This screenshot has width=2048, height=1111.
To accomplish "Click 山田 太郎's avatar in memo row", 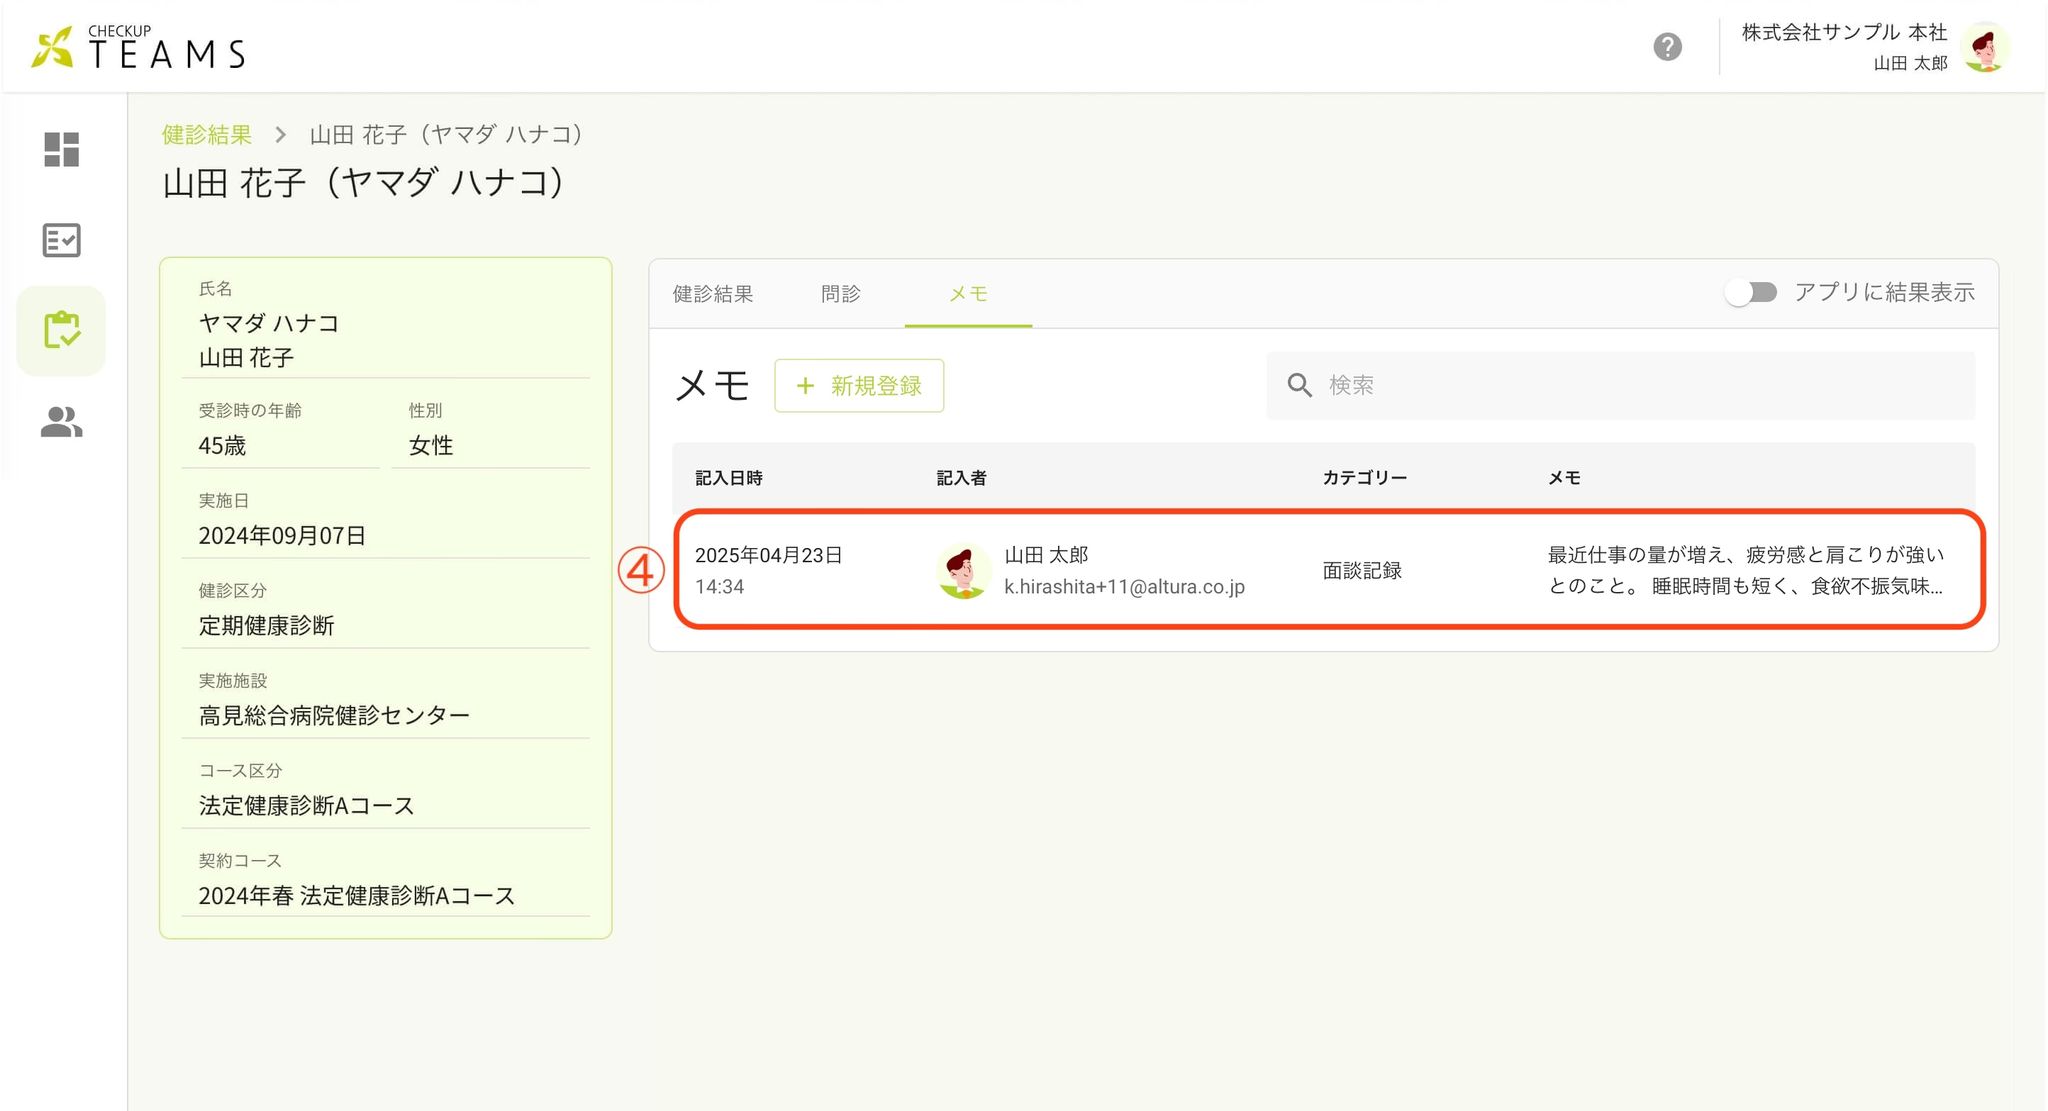I will 963,571.
